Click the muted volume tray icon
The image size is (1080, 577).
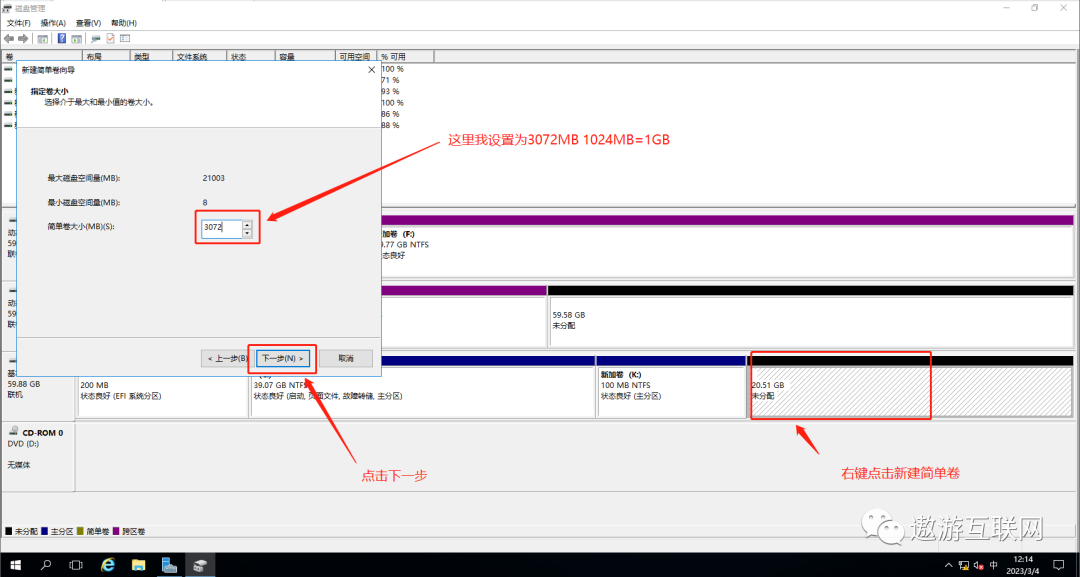[978, 565]
